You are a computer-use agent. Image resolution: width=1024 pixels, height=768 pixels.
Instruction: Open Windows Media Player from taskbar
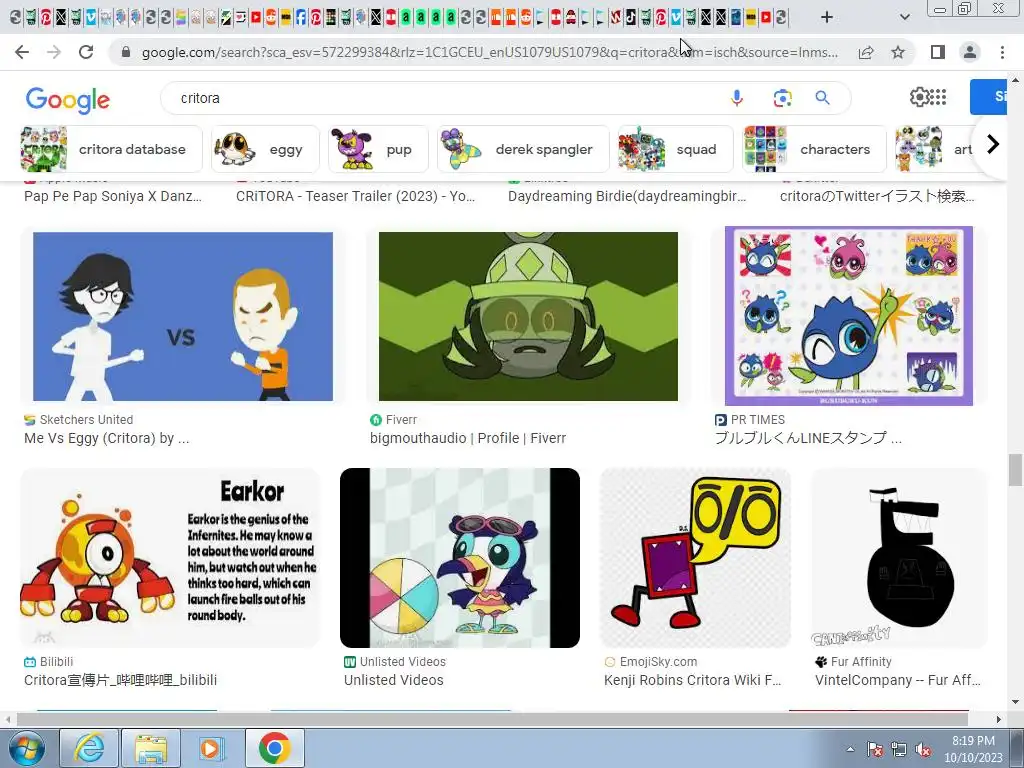coord(212,748)
